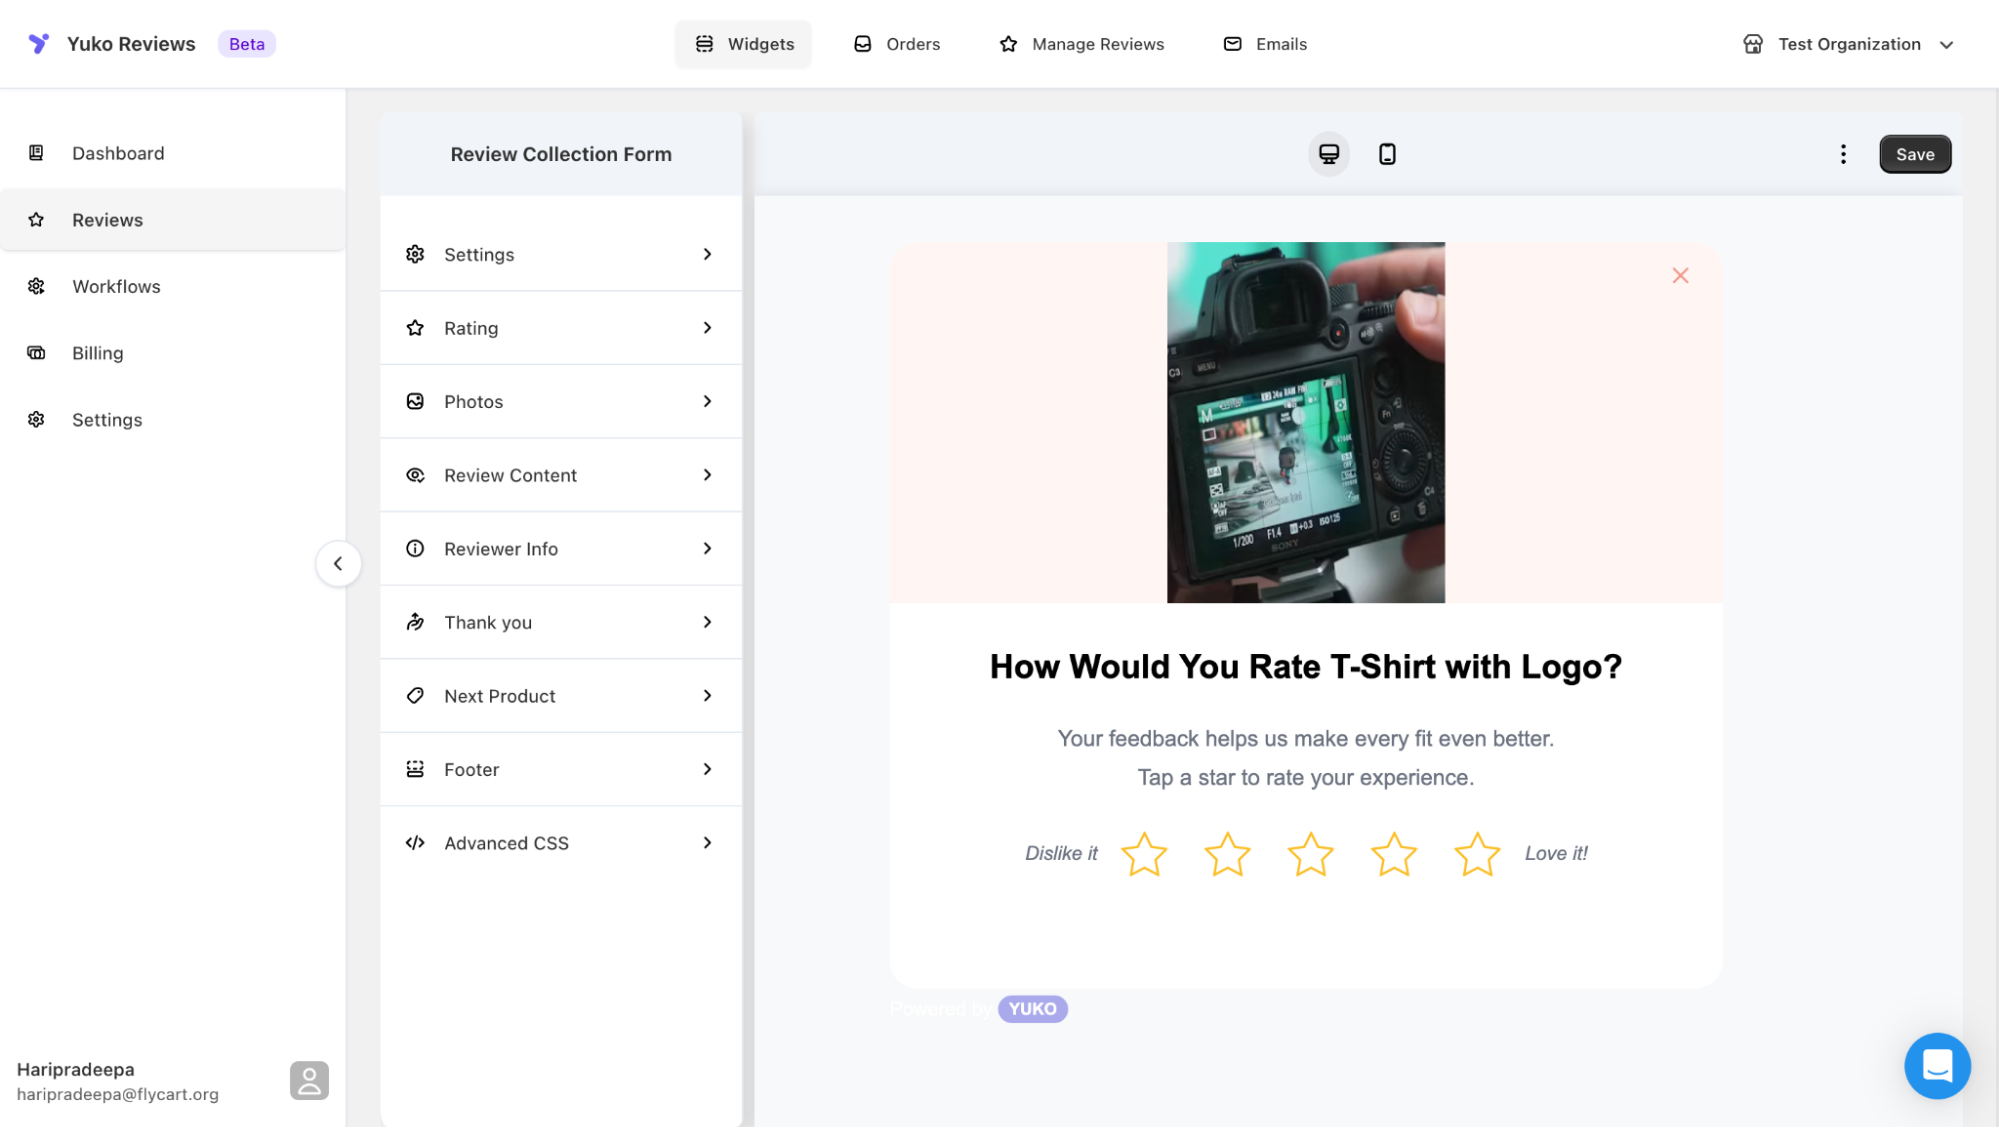Open the Manage Reviews tab

pos(1082,44)
